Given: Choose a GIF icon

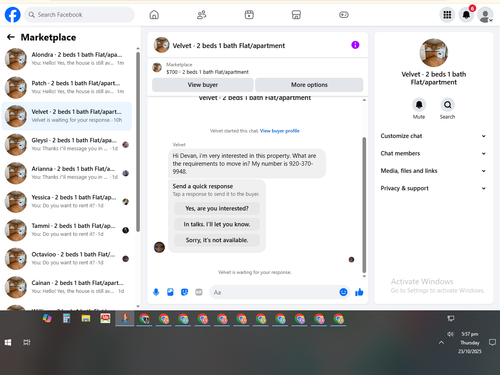Looking at the screenshot, I should pyautogui.click(x=199, y=292).
